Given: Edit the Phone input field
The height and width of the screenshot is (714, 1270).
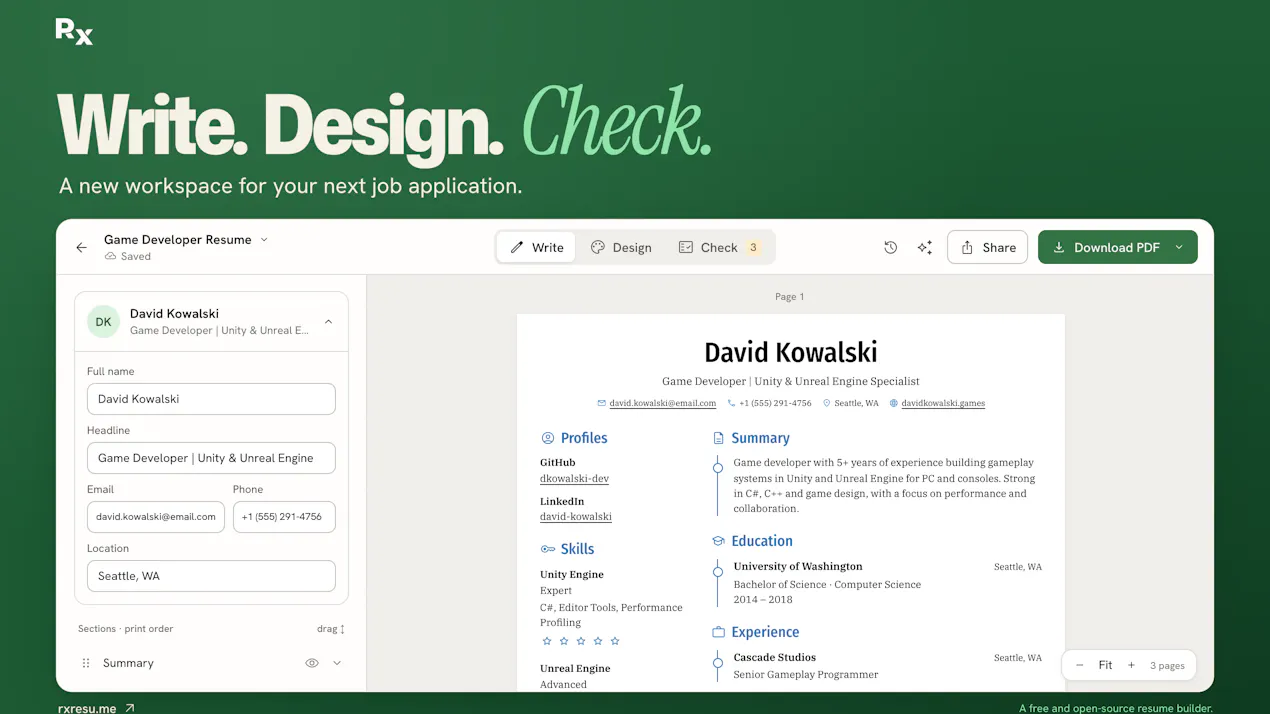Looking at the screenshot, I should point(284,517).
